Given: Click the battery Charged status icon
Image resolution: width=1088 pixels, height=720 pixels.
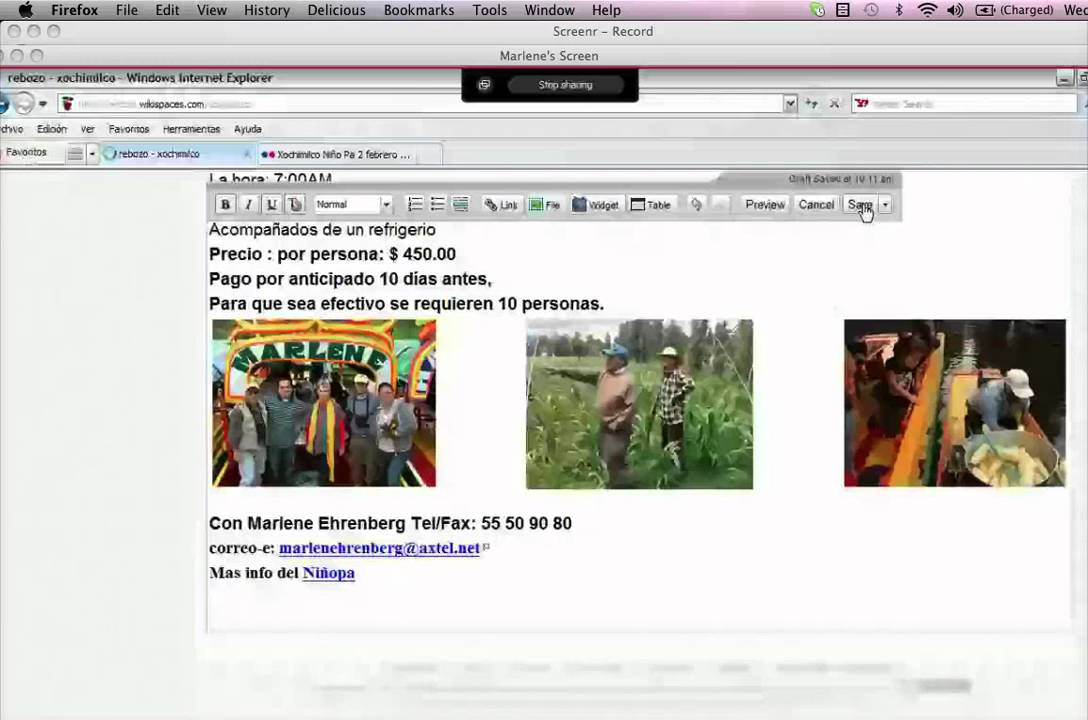Looking at the screenshot, I should 1015,10.
